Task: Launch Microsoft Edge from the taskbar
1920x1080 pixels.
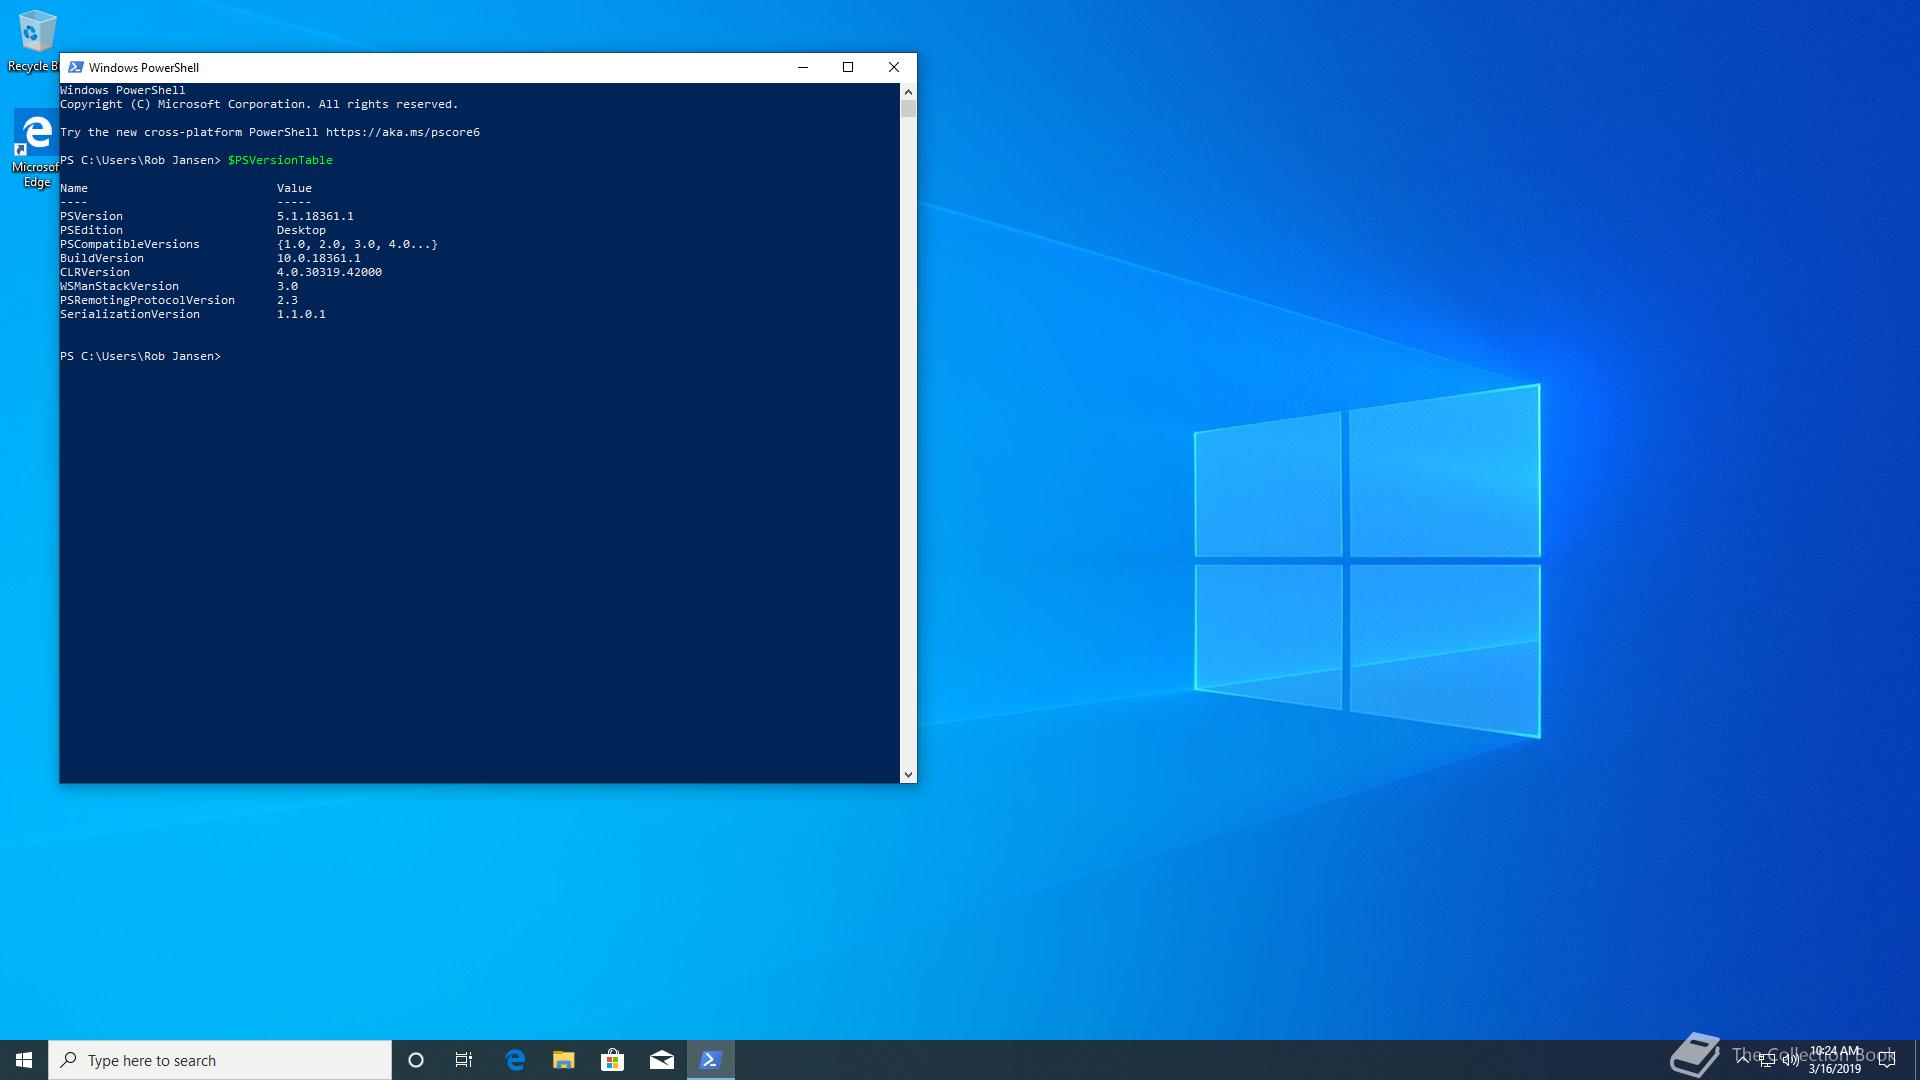Action: [x=515, y=1060]
